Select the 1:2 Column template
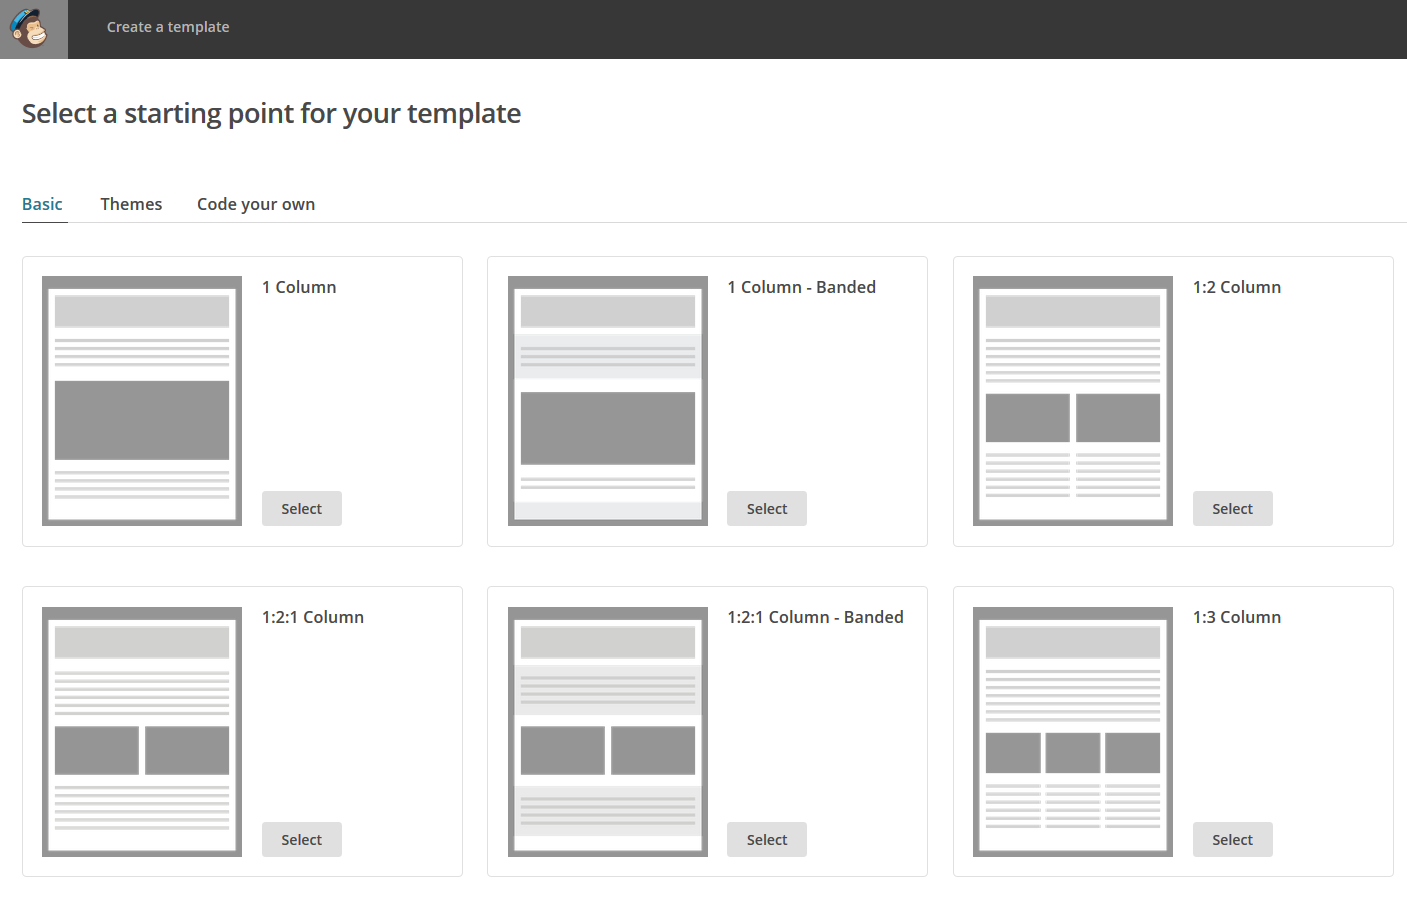1407x898 pixels. 1233,508
